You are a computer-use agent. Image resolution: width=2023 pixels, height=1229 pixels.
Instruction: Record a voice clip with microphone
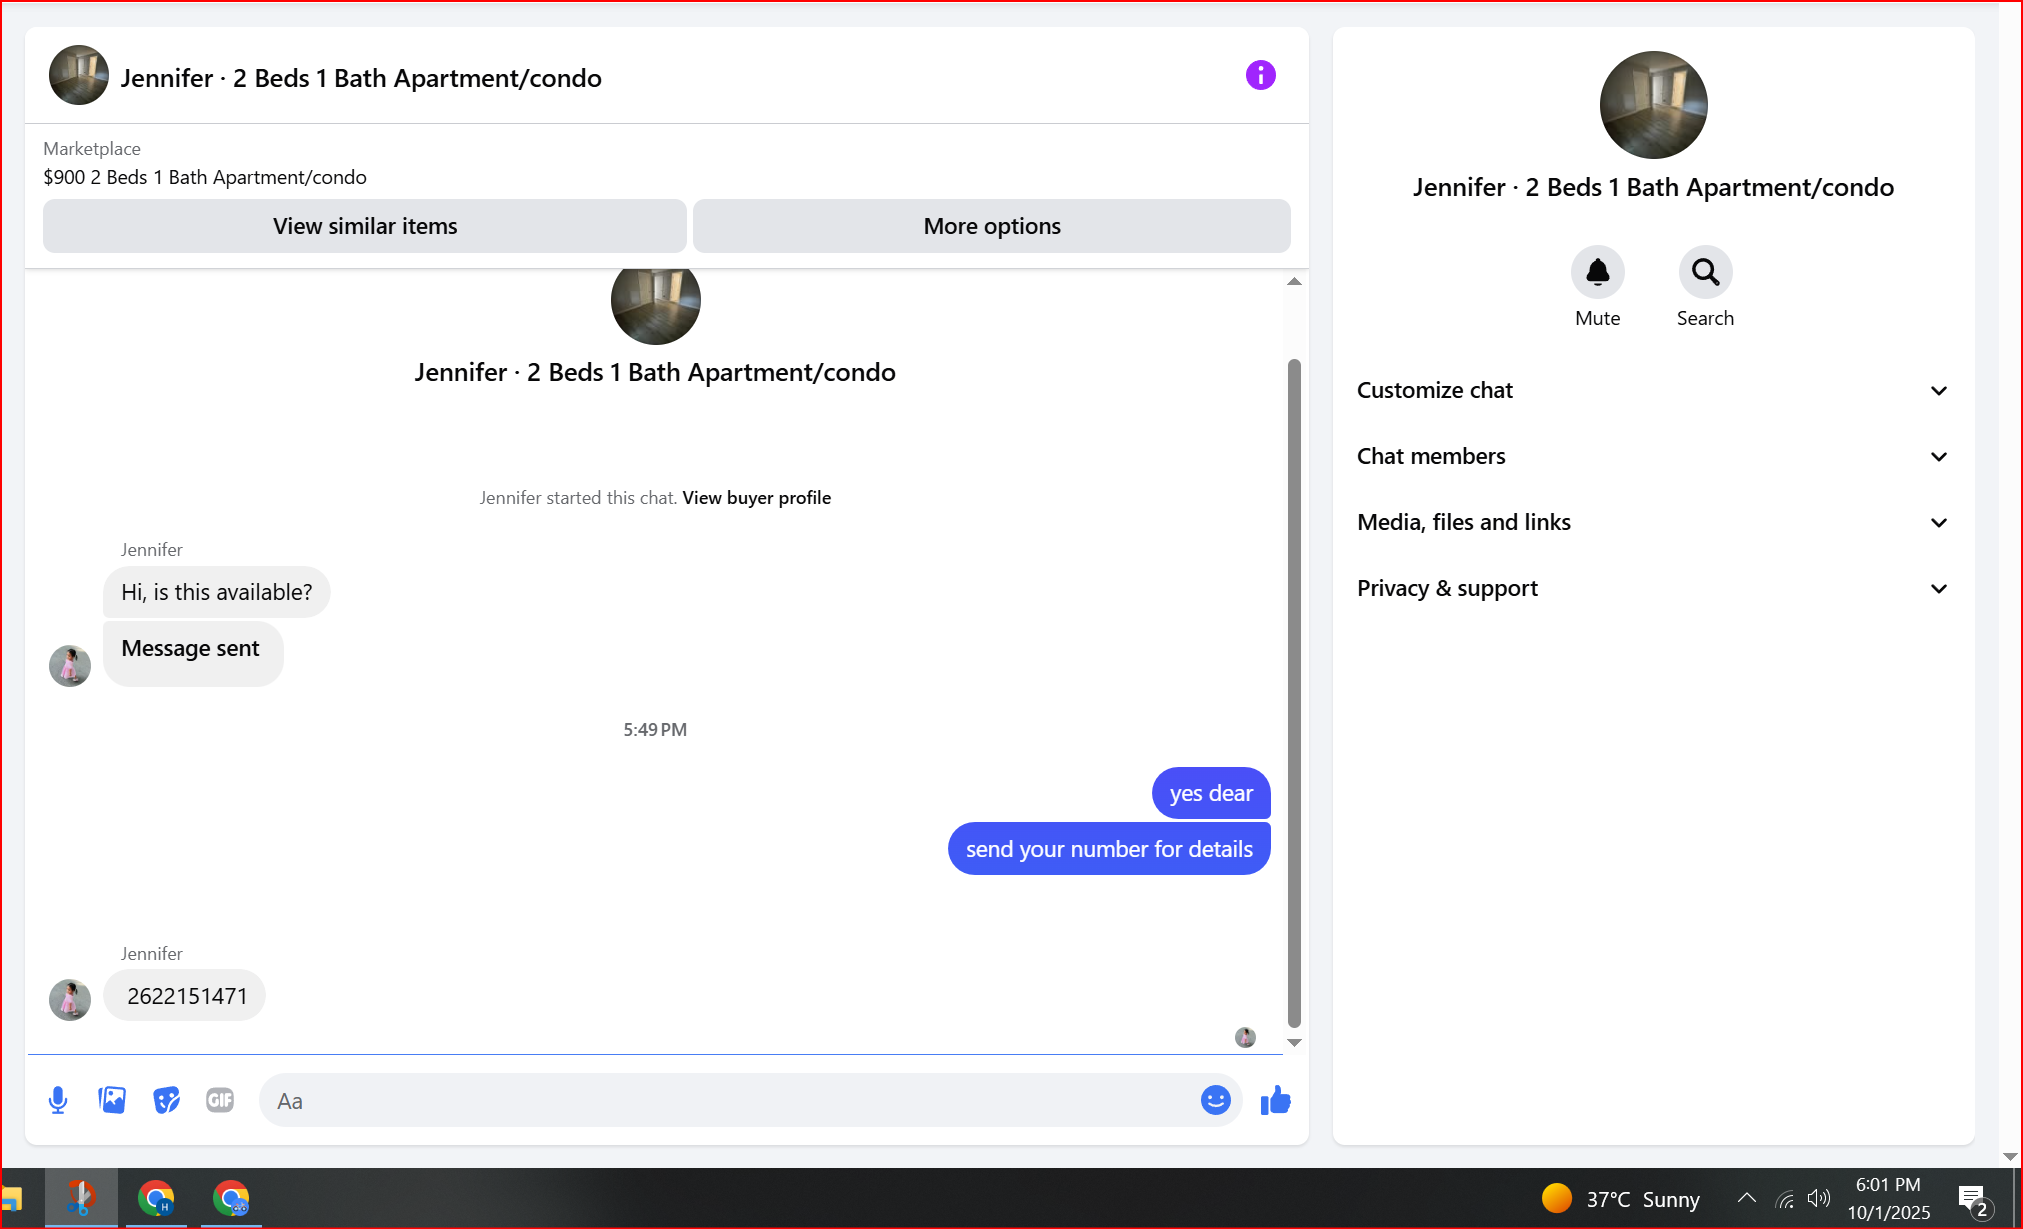coord(58,1101)
